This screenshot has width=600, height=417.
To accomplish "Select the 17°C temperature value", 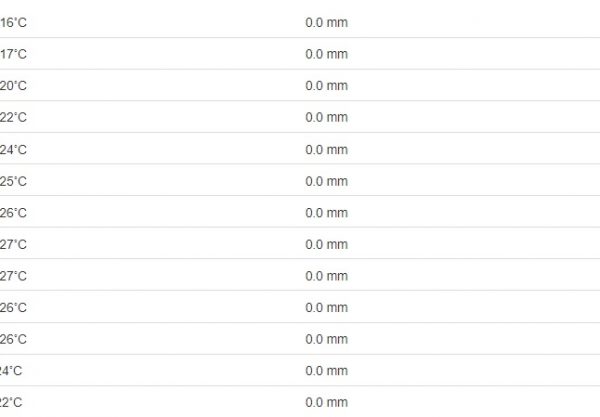I will (13, 54).
